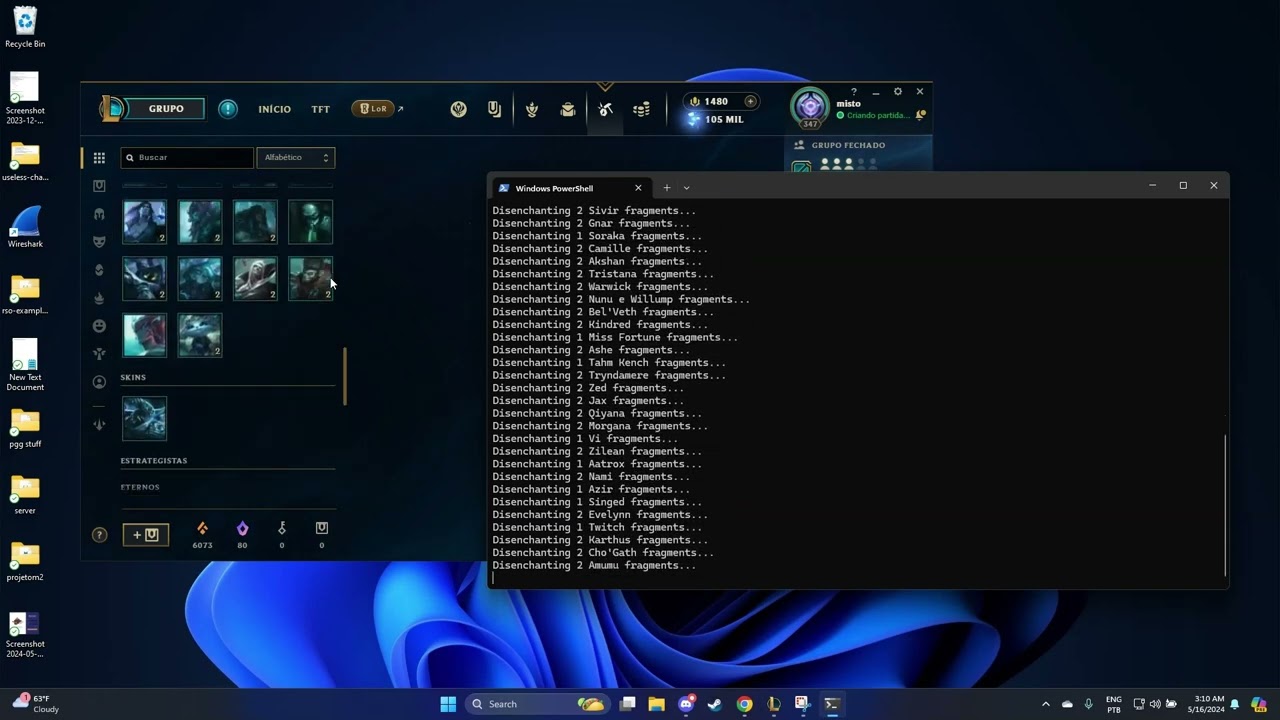Open the Hextech Crafting hammer icon

605,109
